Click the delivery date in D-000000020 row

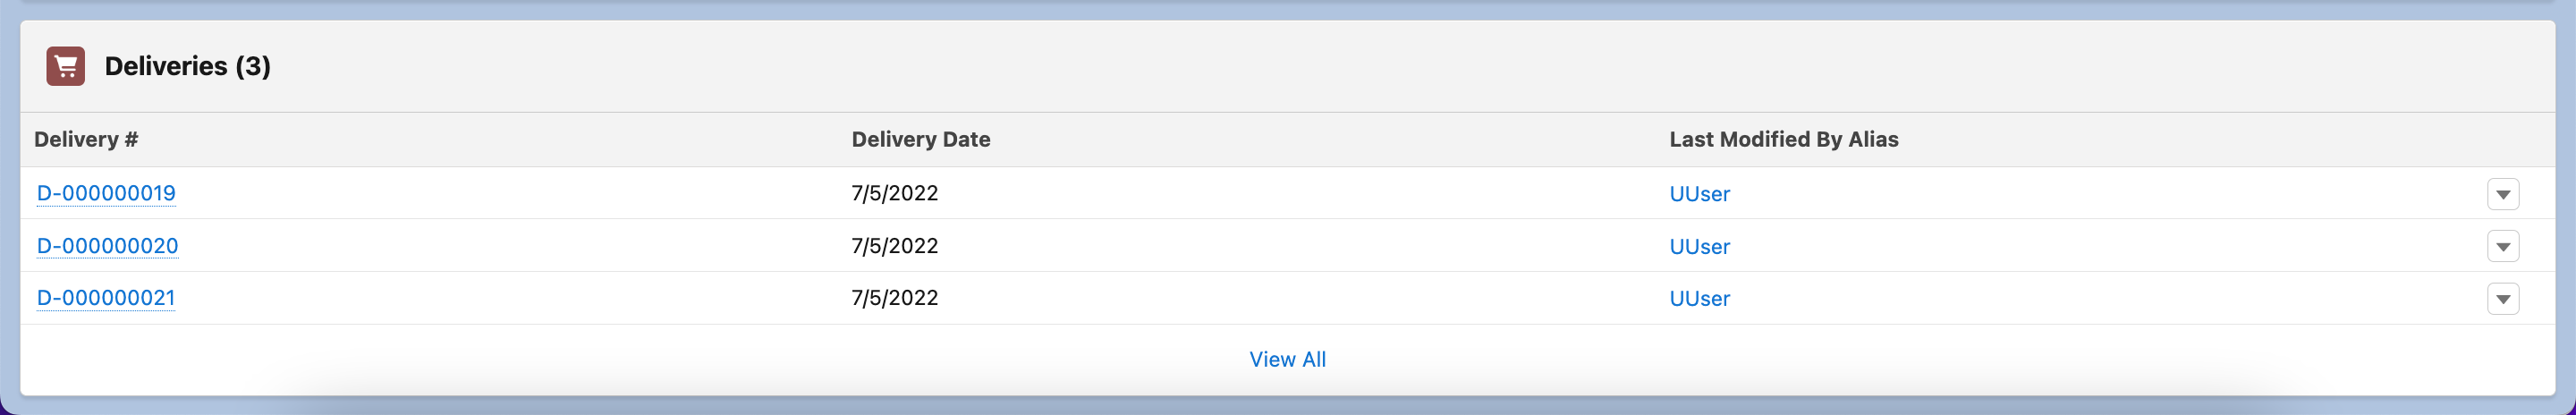click(x=894, y=246)
